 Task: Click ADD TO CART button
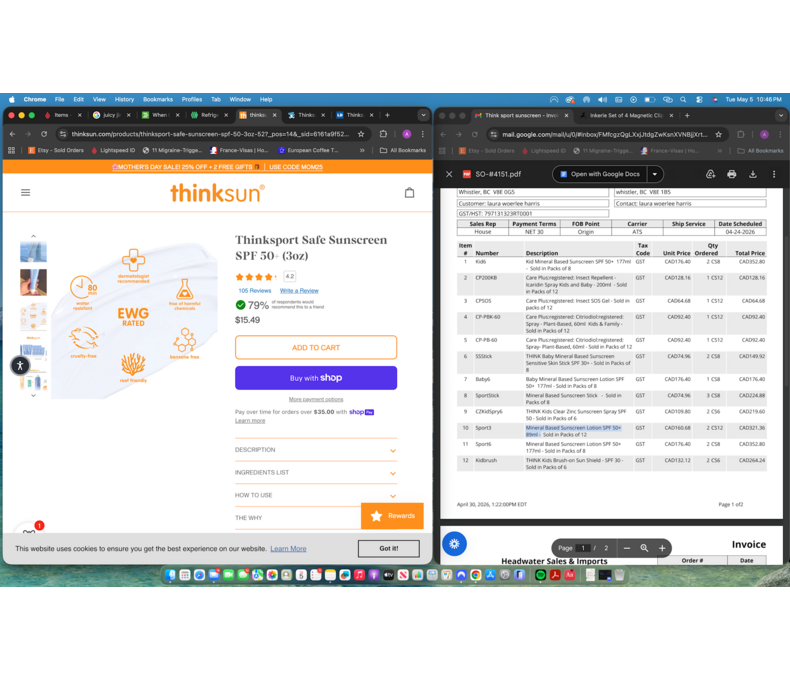(316, 348)
